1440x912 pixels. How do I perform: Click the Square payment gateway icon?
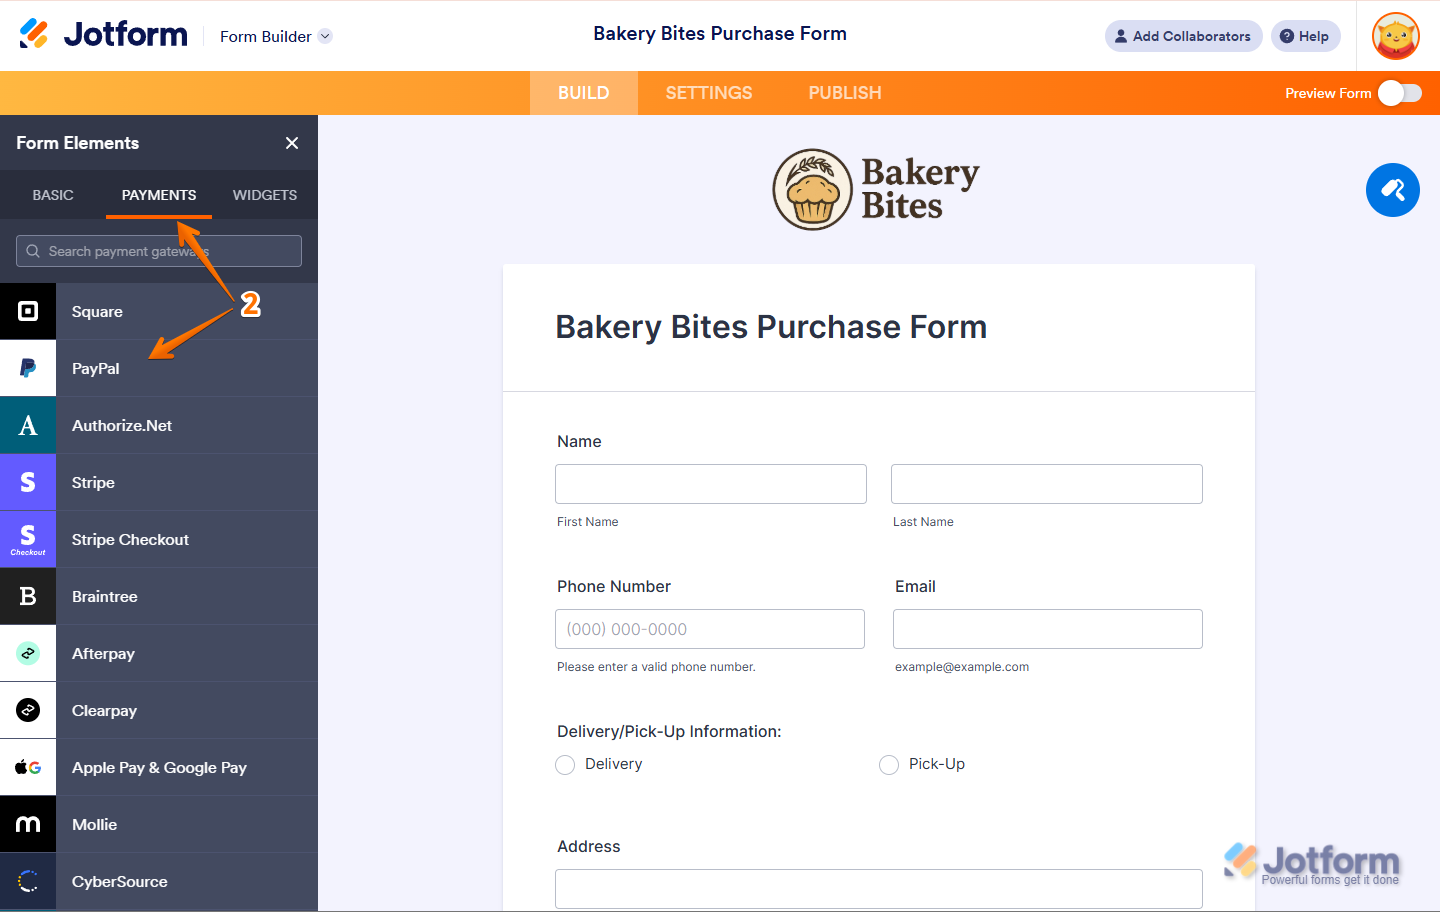click(x=28, y=311)
